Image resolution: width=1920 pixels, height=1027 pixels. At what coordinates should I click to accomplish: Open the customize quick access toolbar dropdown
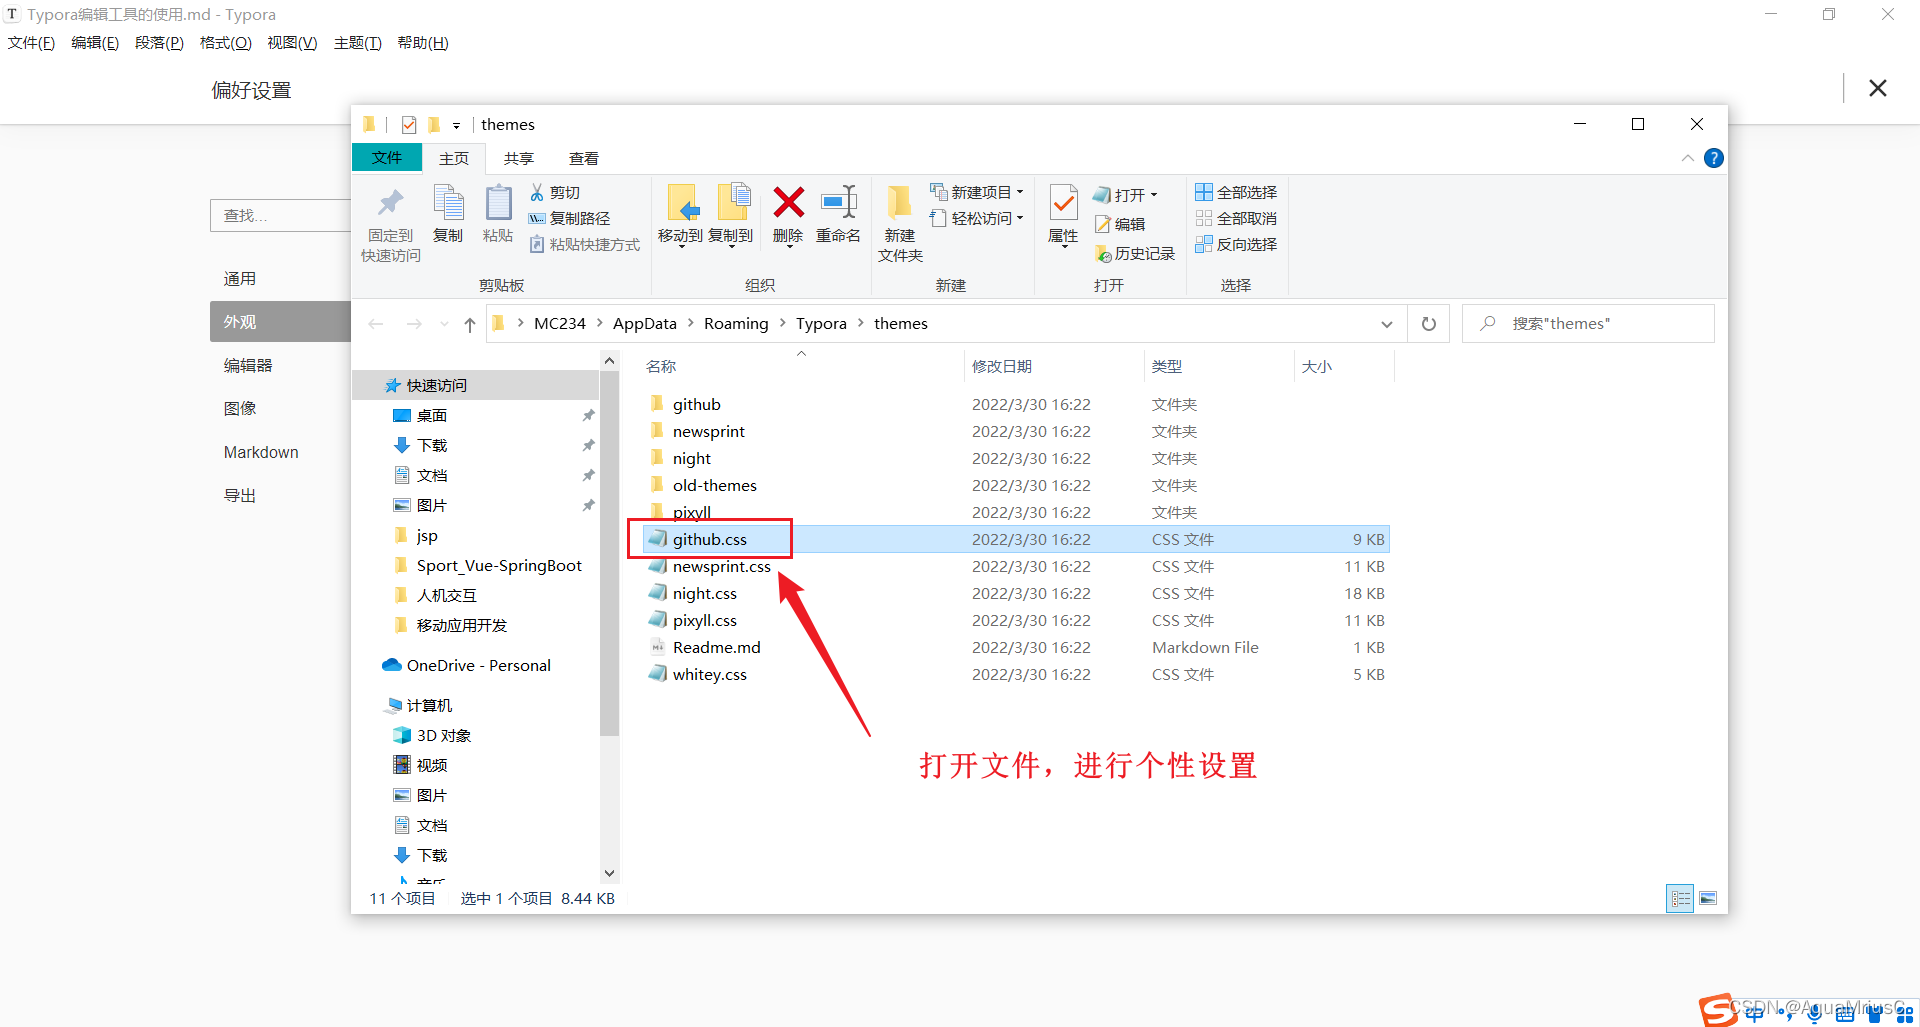[x=456, y=126]
